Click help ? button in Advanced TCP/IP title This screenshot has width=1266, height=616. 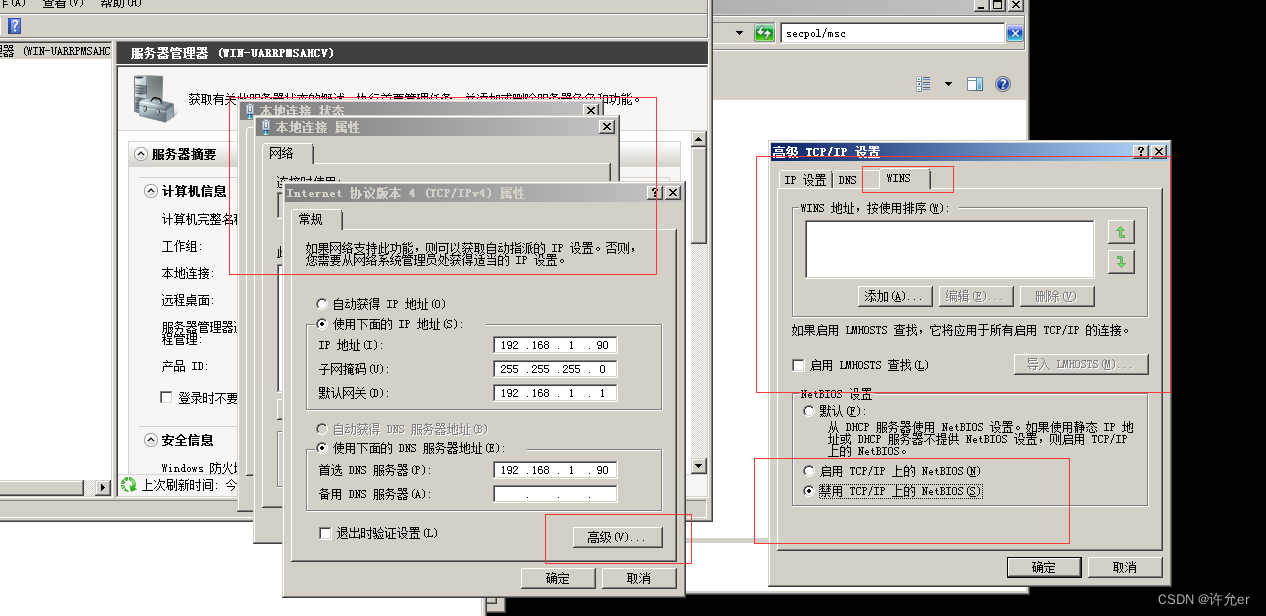1141,151
